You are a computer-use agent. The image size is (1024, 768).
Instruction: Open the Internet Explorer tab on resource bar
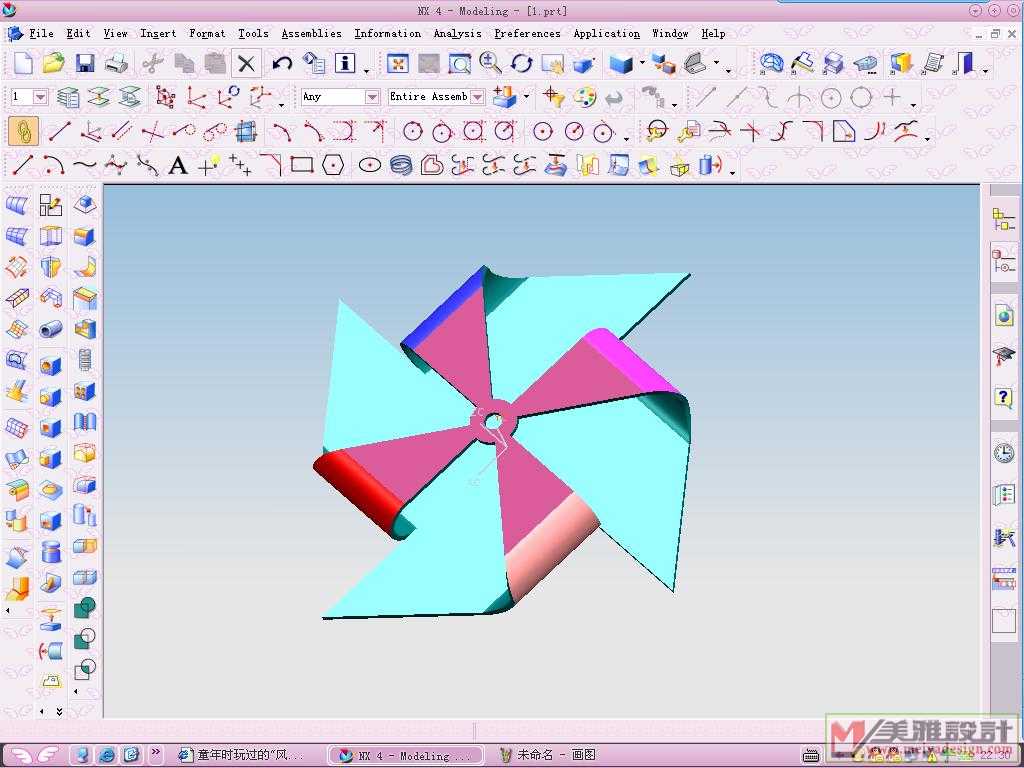click(x=1003, y=315)
